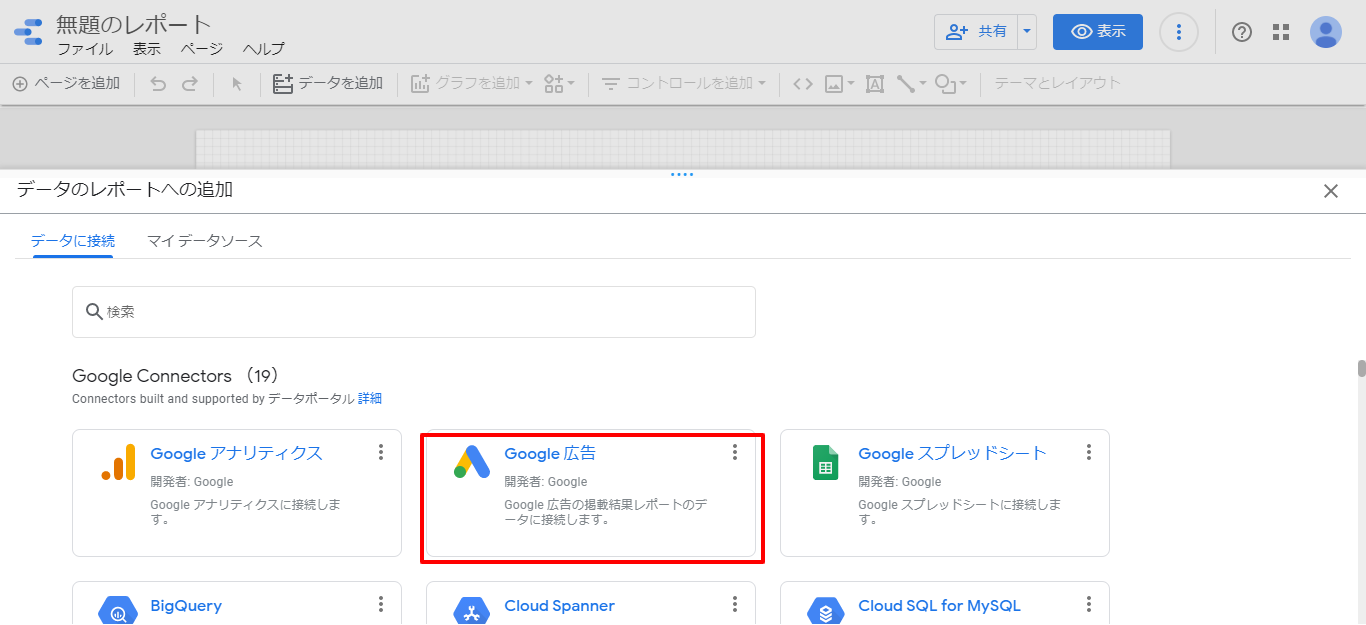Click the Google Analytics bar chart logo

[118, 461]
